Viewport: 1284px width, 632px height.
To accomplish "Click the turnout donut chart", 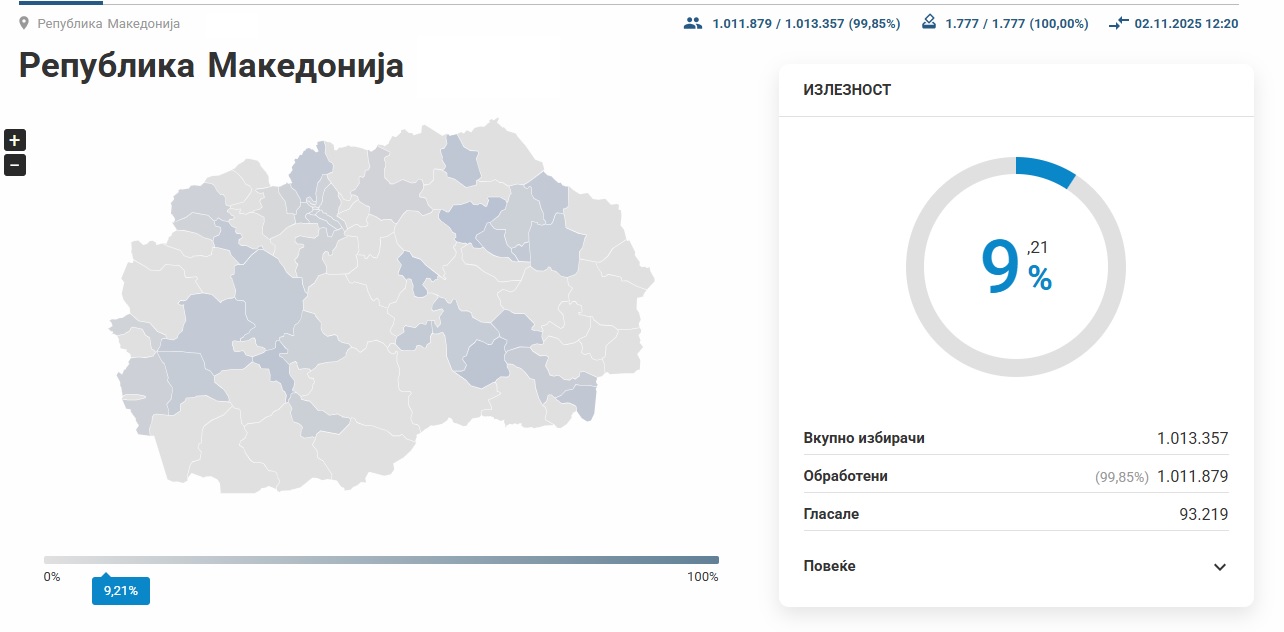I will click(1016, 267).
